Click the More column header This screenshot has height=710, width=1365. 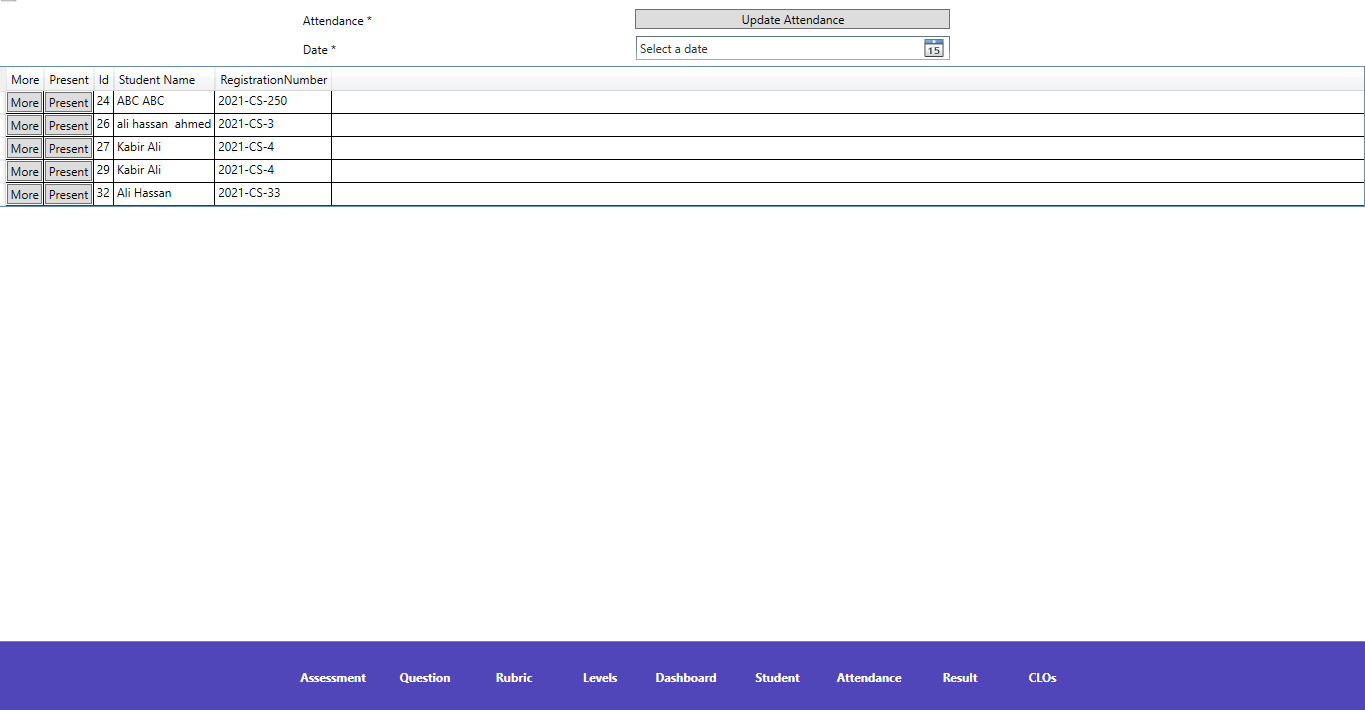pos(25,80)
